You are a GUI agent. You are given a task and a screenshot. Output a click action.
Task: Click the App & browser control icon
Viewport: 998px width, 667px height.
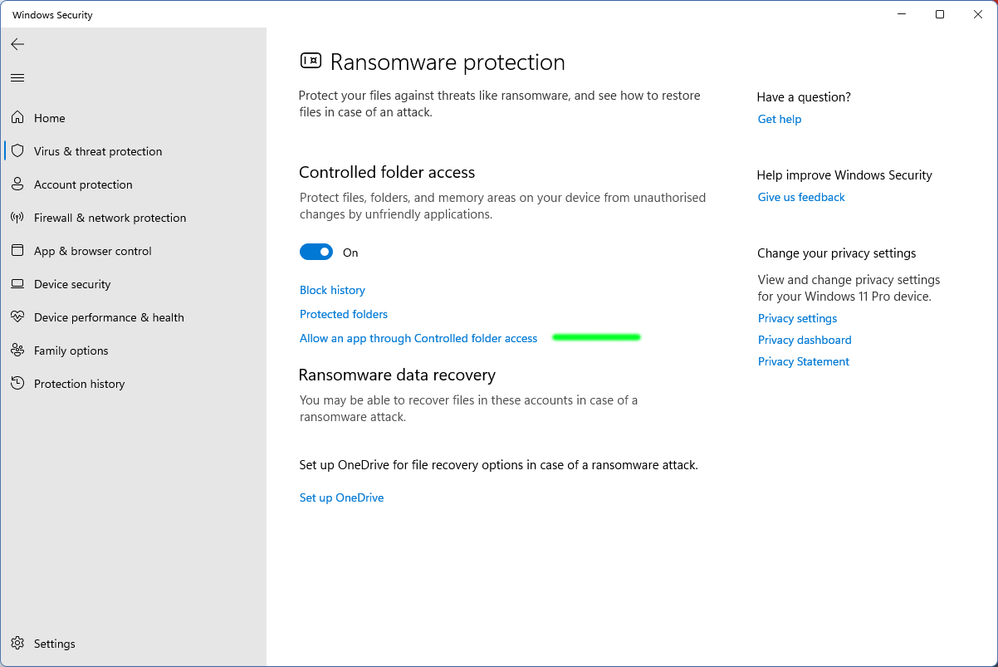click(17, 251)
